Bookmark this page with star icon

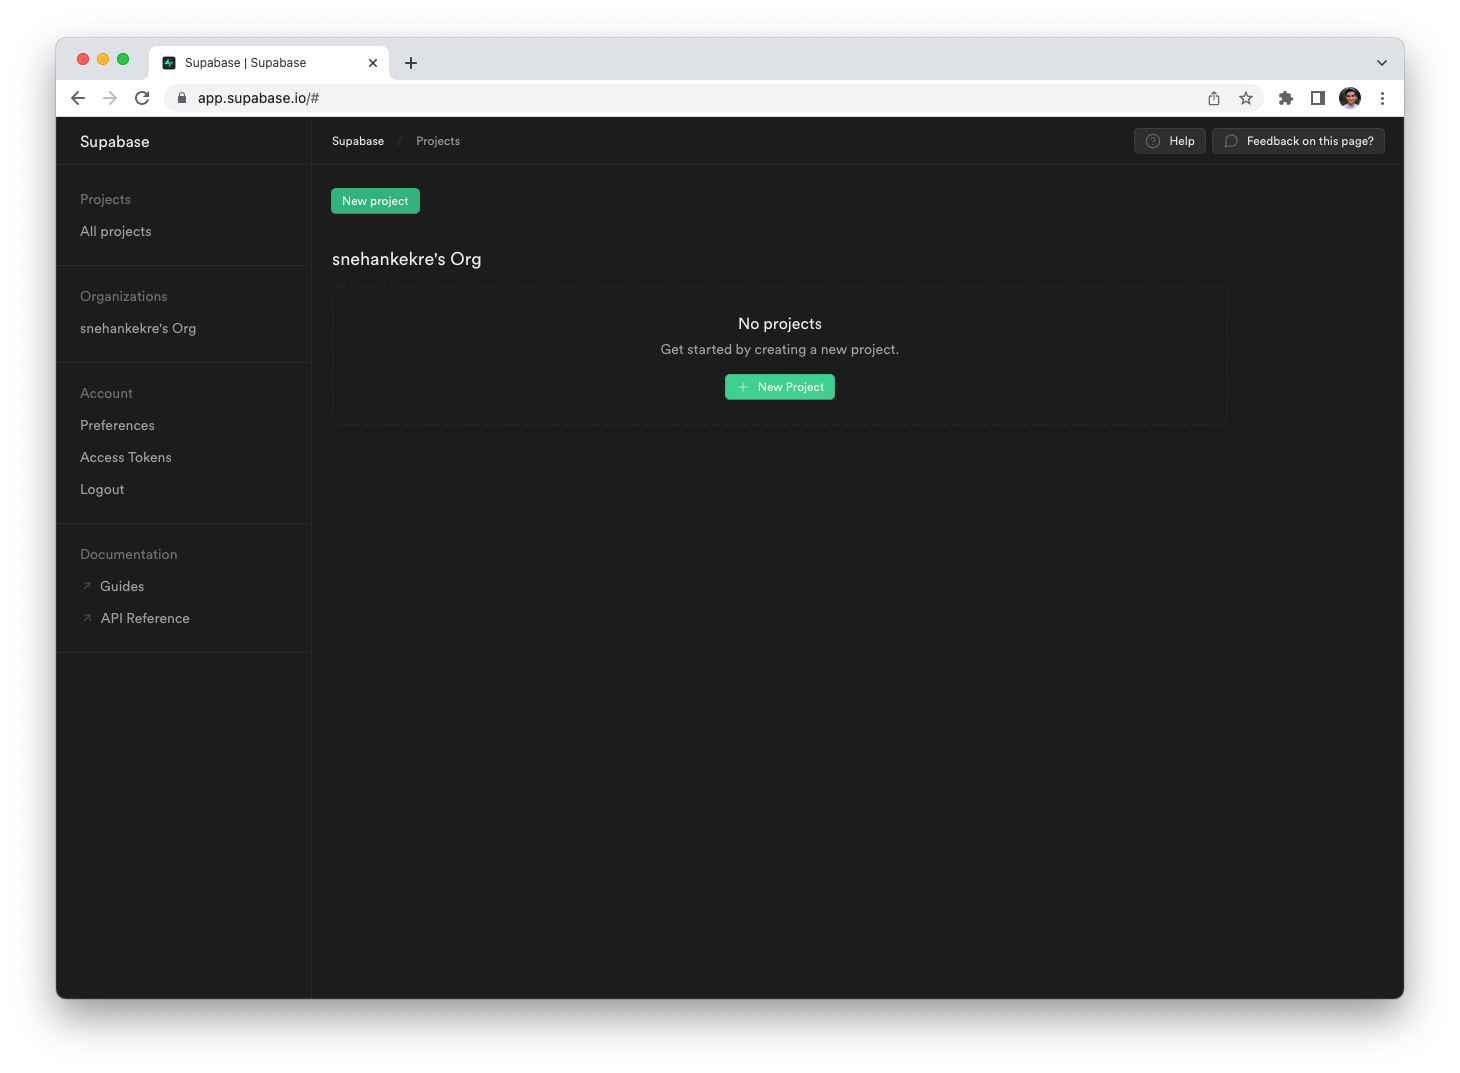click(x=1246, y=98)
